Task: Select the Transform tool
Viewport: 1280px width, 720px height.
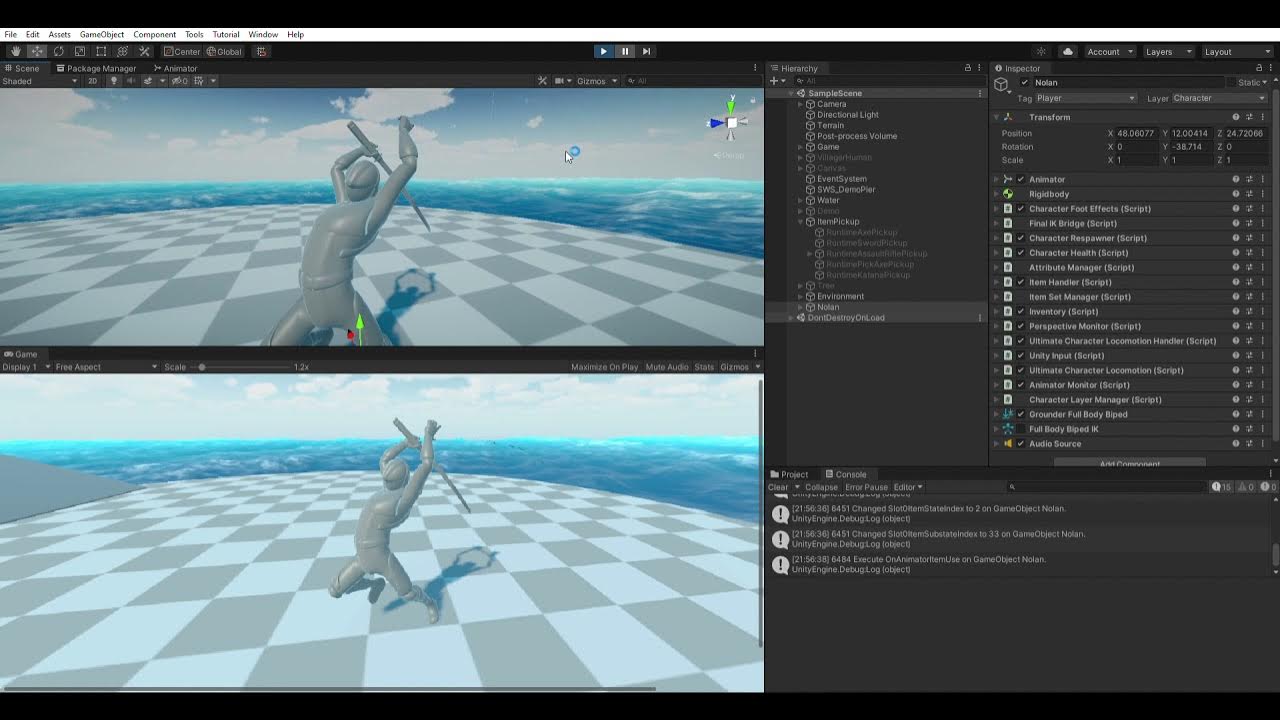Action: 123,51
